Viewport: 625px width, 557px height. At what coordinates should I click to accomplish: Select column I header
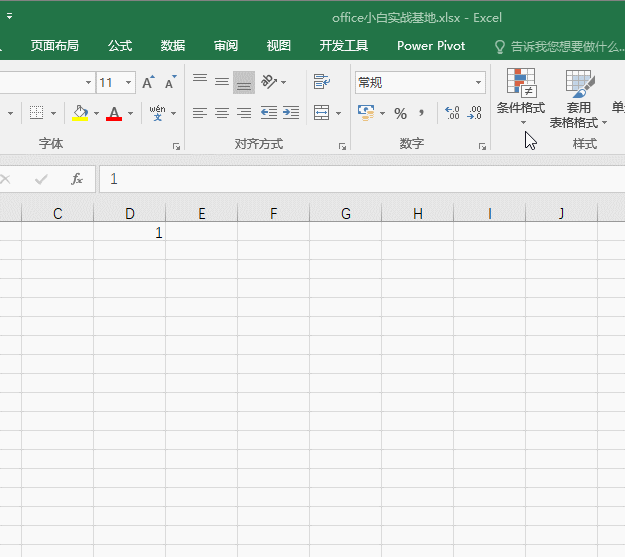[x=489, y=213]
